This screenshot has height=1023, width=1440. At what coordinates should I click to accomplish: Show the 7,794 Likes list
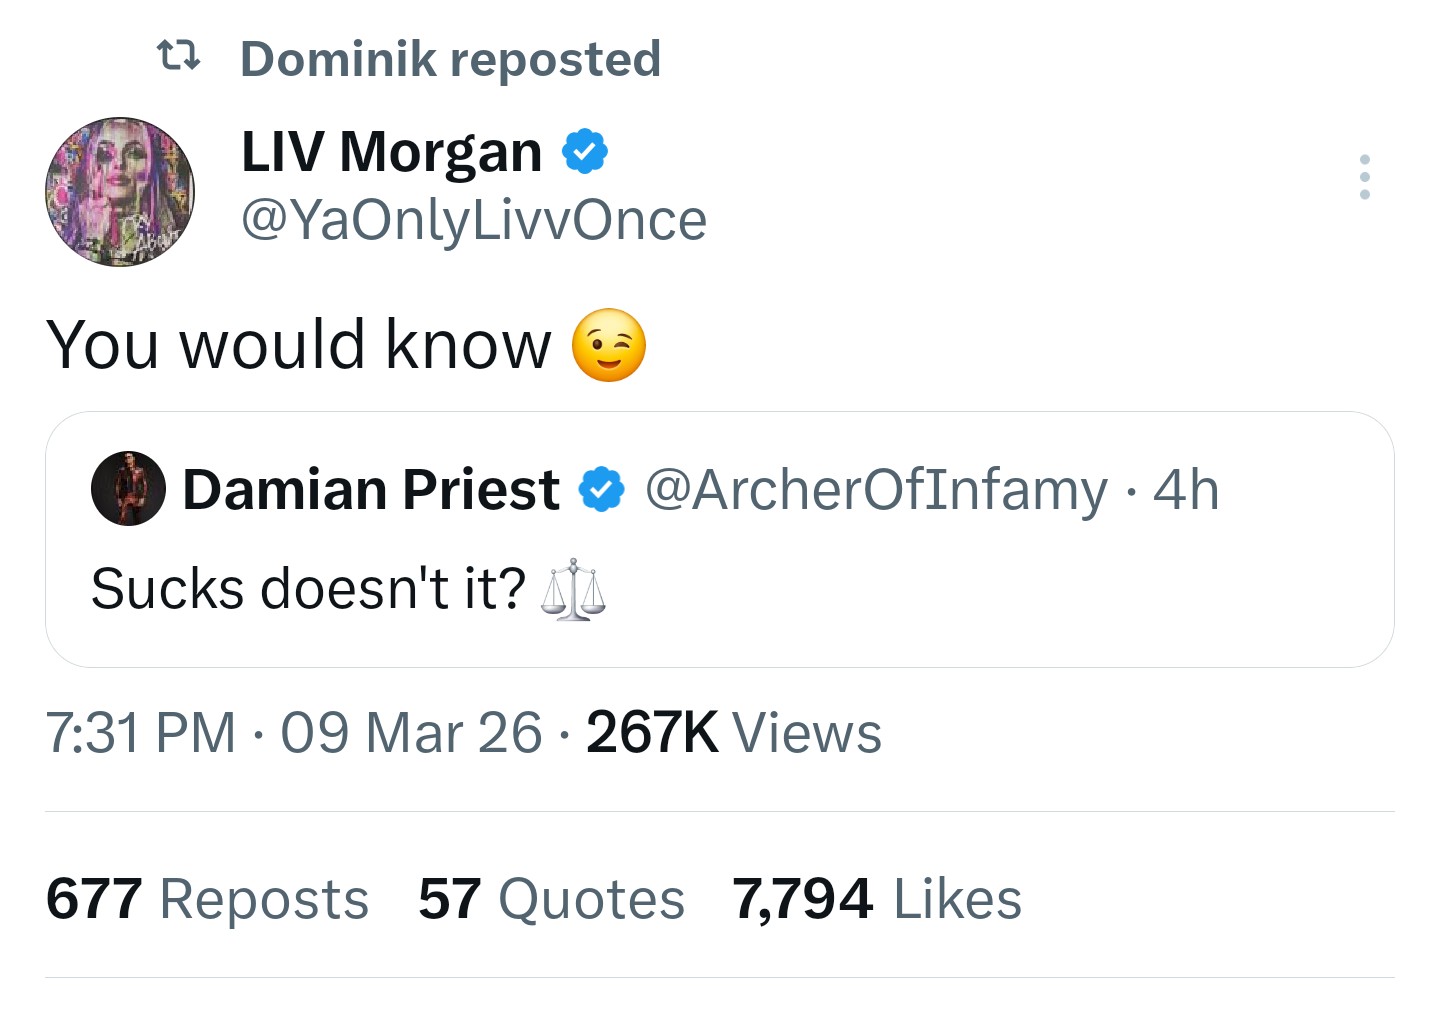click(877, 898)
